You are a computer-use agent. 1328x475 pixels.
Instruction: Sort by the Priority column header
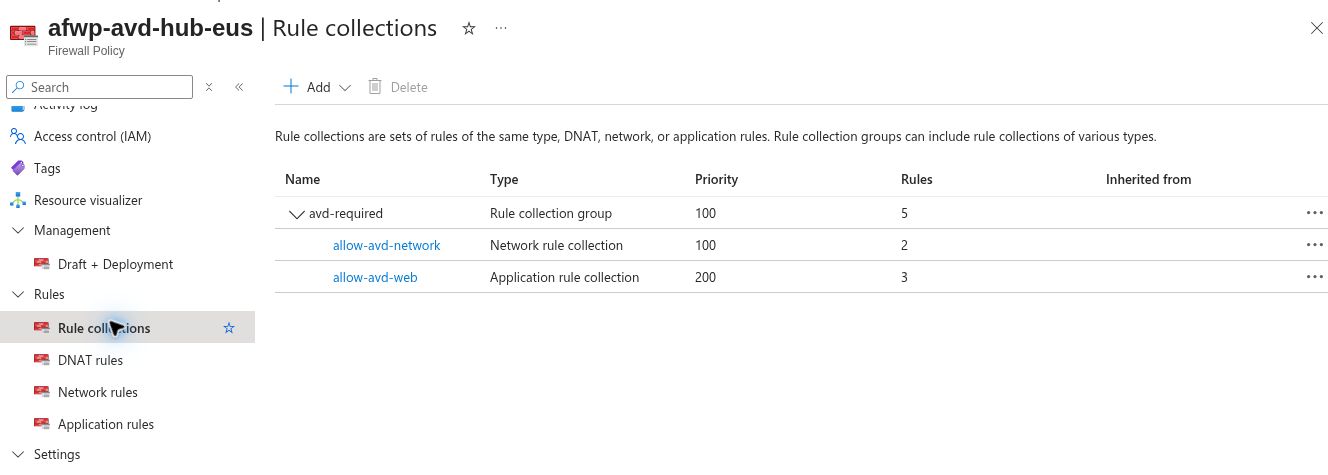pos(716,179)
